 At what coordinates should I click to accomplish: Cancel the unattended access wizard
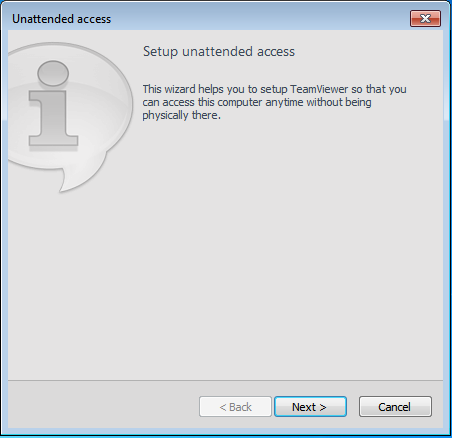(395, 406)
